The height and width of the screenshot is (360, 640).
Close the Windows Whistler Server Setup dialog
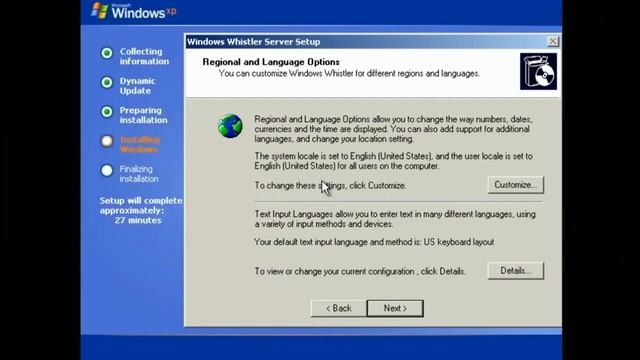click(553, 41)
